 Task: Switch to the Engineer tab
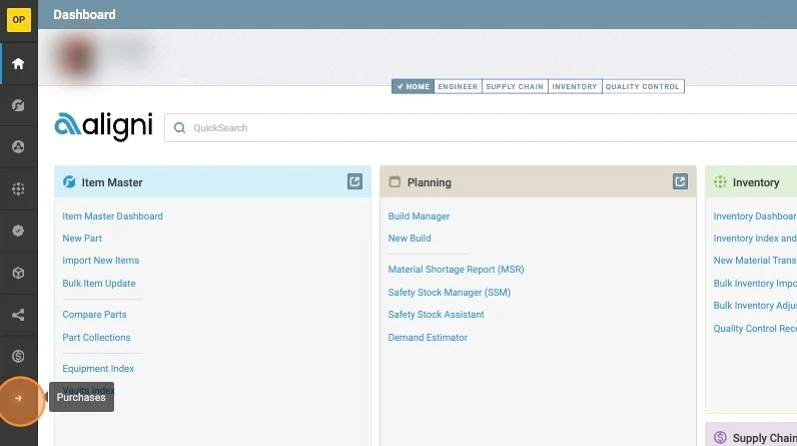pos(458,87)
